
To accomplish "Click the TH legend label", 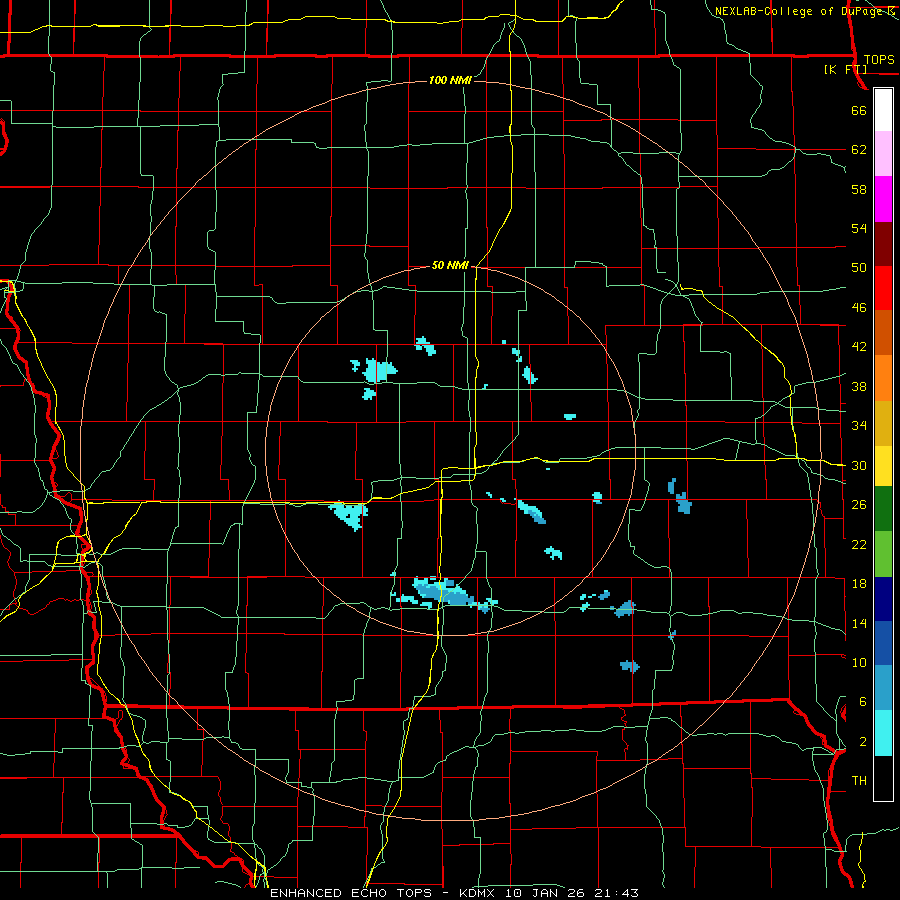I will 859,781.
